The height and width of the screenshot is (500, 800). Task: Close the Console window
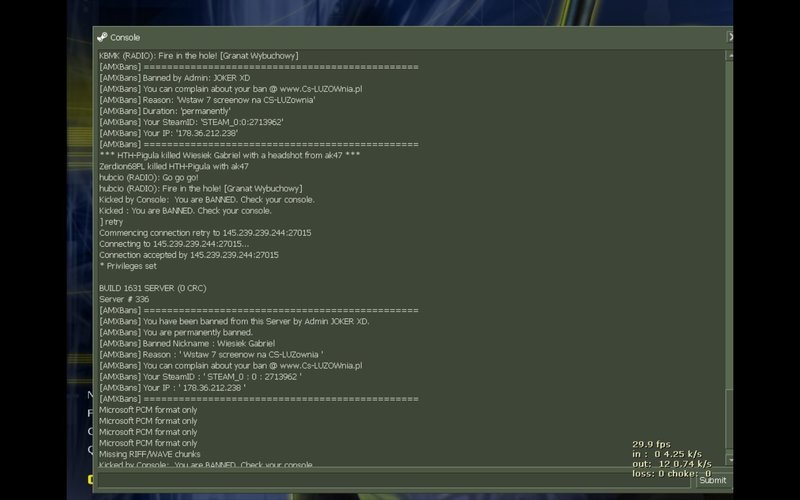pos(730,37)
